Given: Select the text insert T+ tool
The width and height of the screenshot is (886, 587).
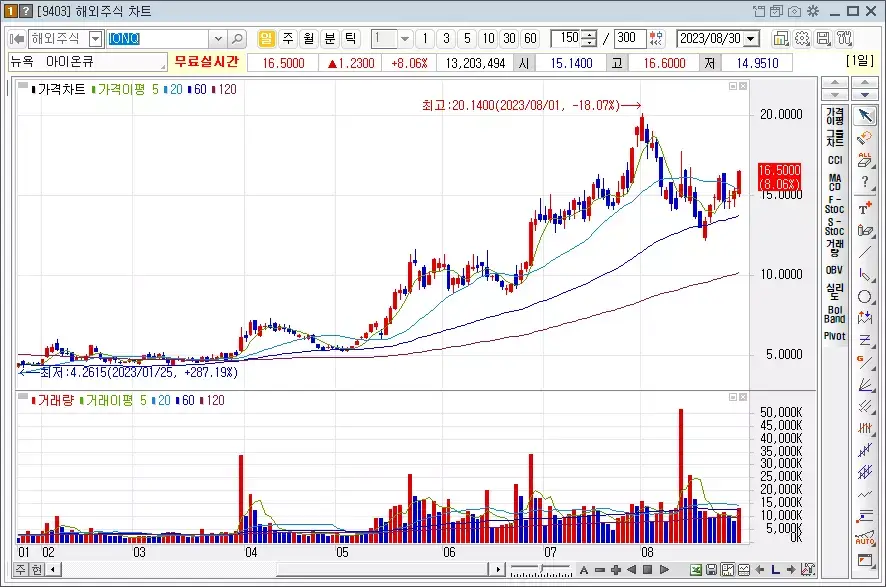Looking at the screenshot, I should coord(865,208).
